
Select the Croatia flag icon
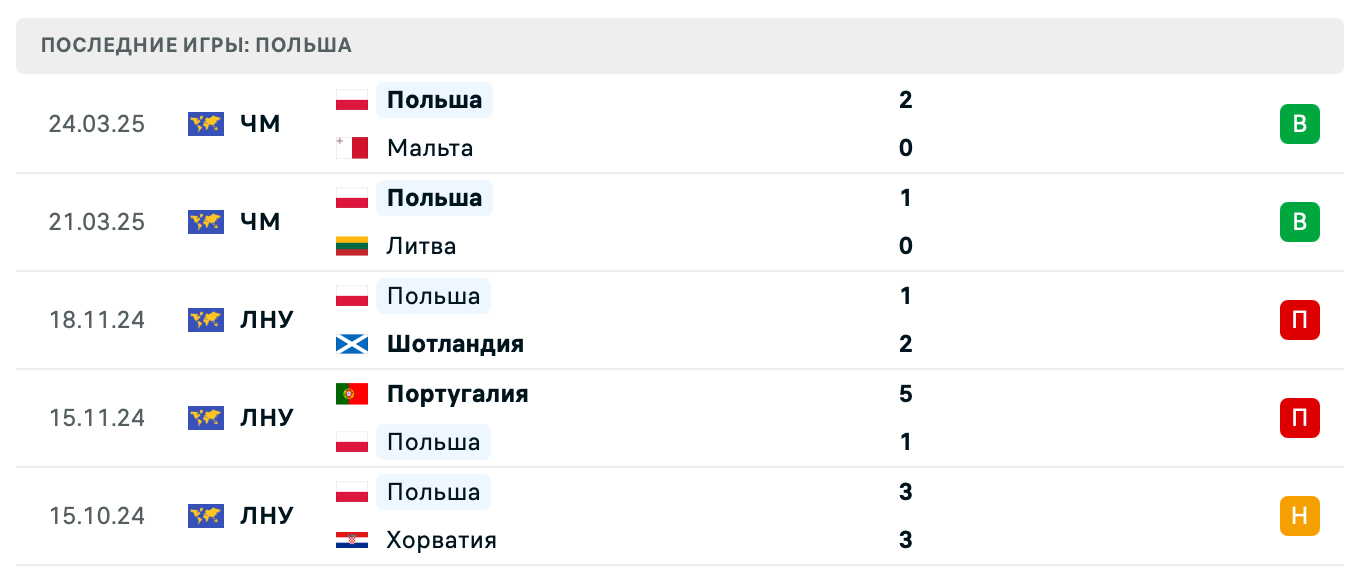click(351, 540)
